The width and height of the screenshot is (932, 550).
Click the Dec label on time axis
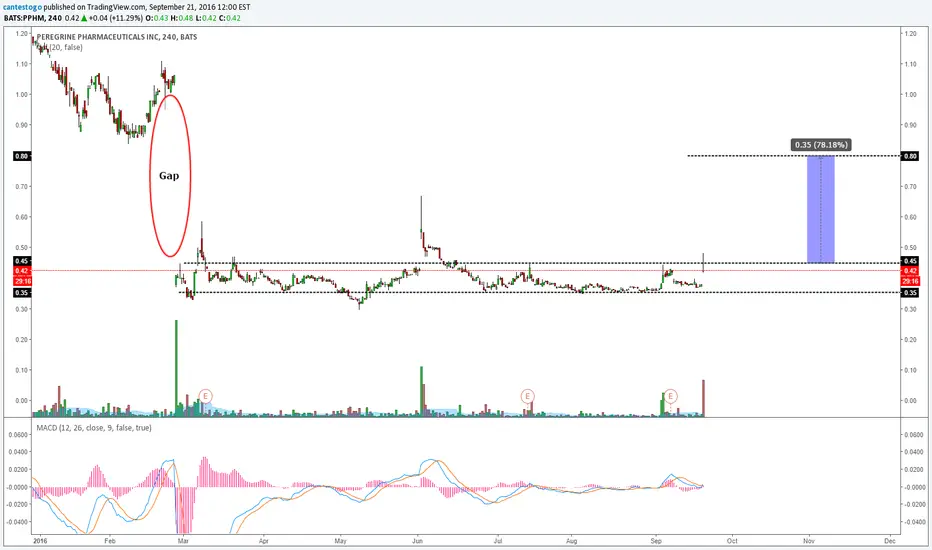pyautogui.click(x=890, y=541)
